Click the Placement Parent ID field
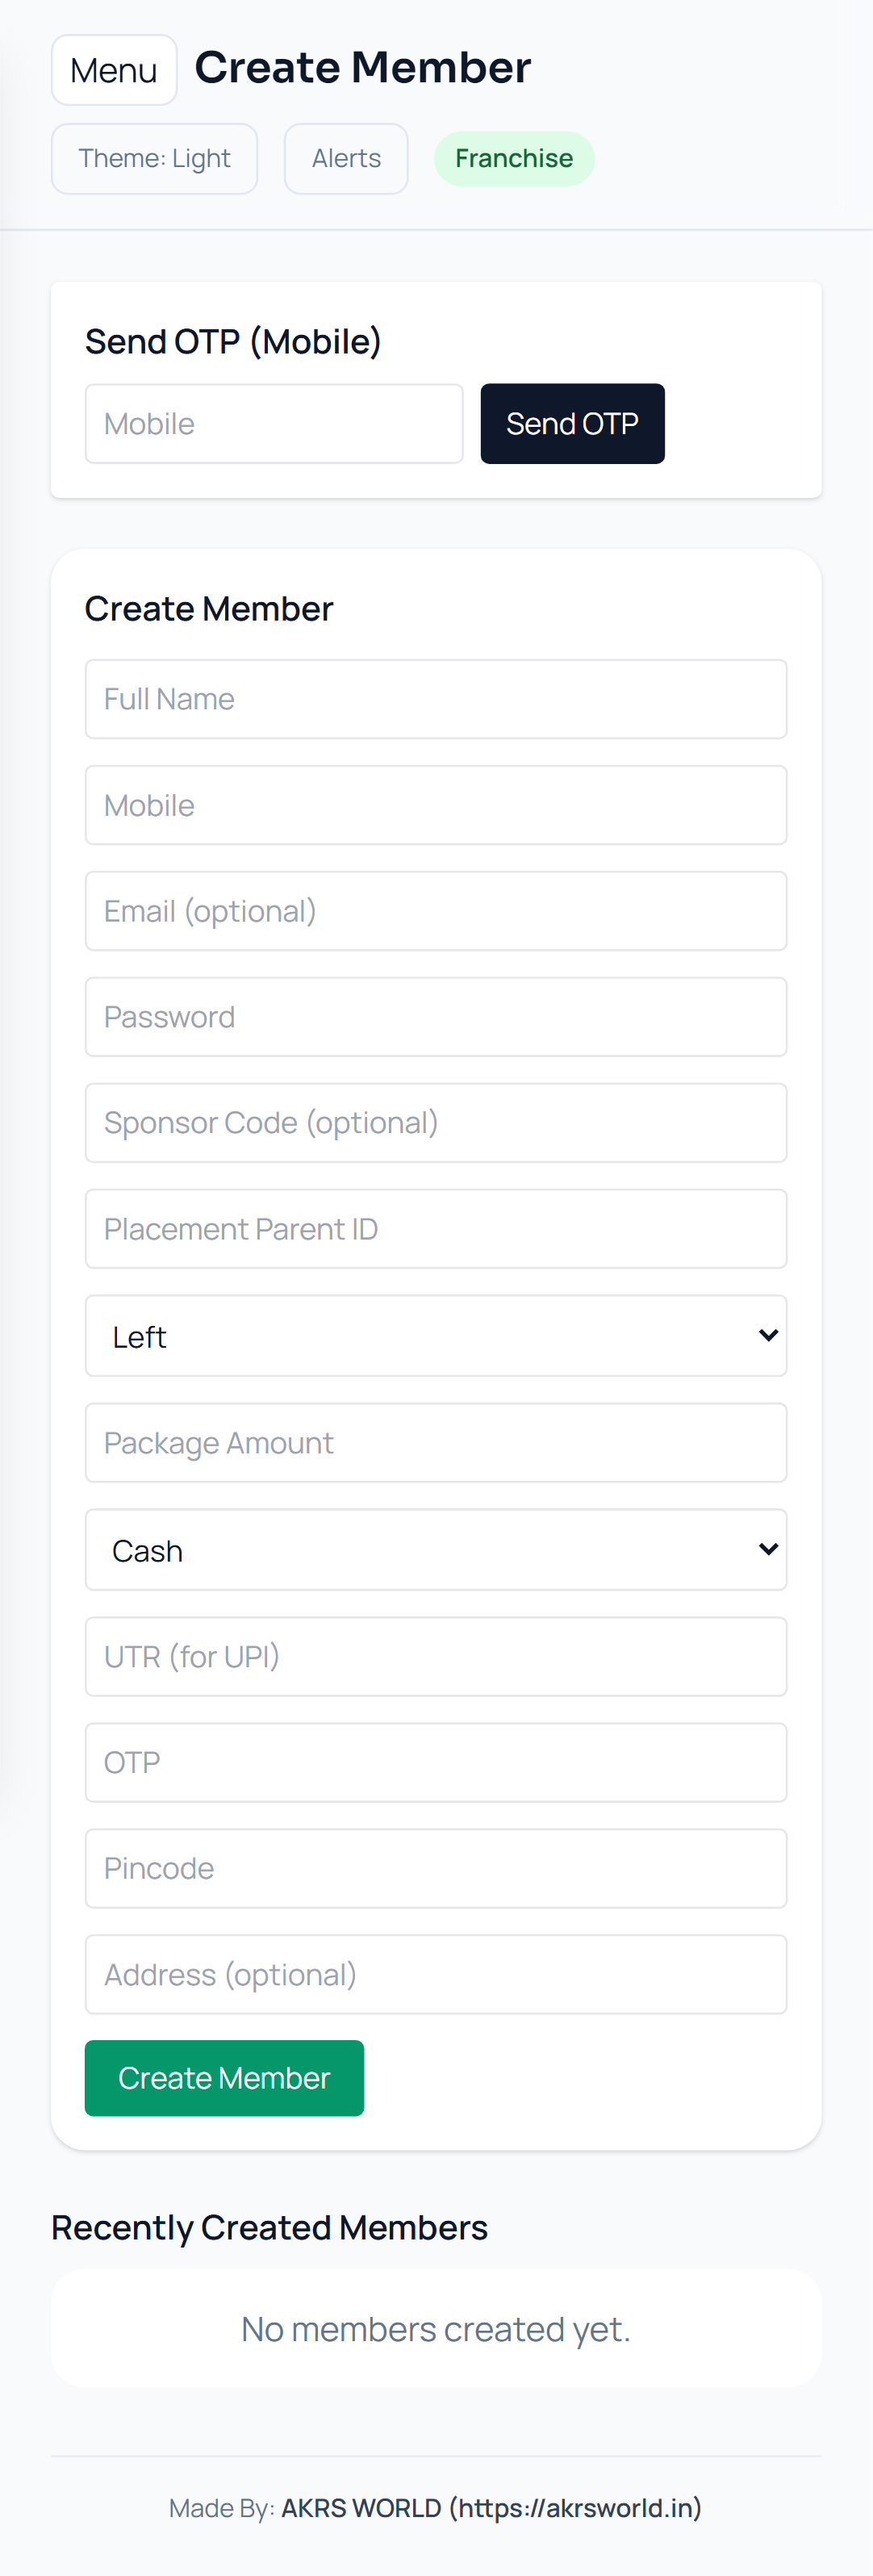 pyautogui.click(x=436, y=1229)
